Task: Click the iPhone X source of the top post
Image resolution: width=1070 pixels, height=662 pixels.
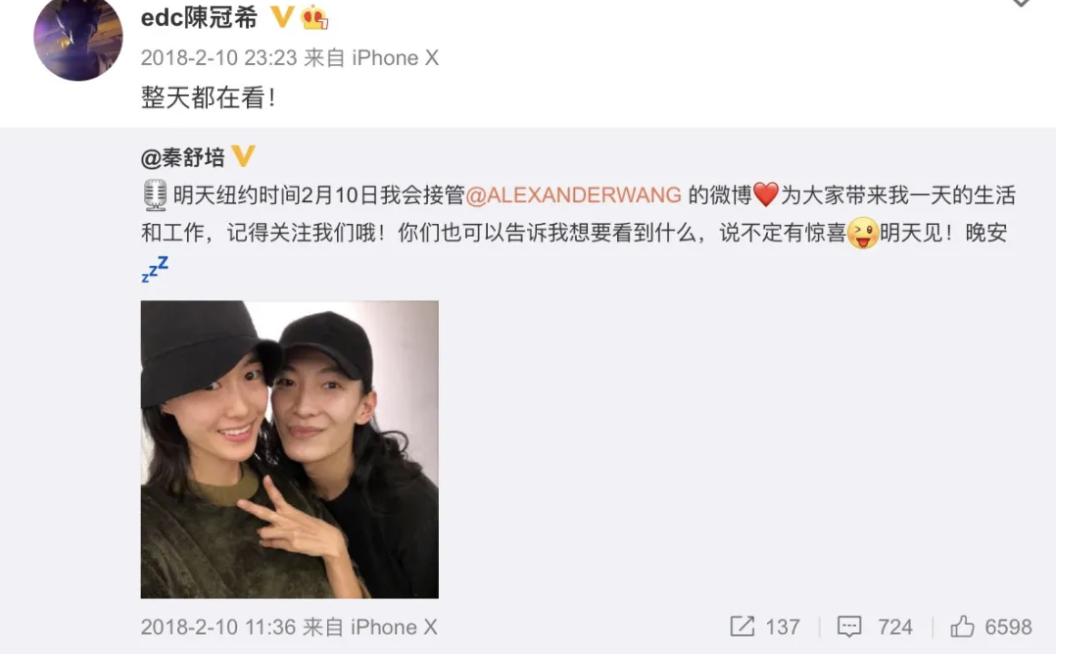Action: click(394, 58)
